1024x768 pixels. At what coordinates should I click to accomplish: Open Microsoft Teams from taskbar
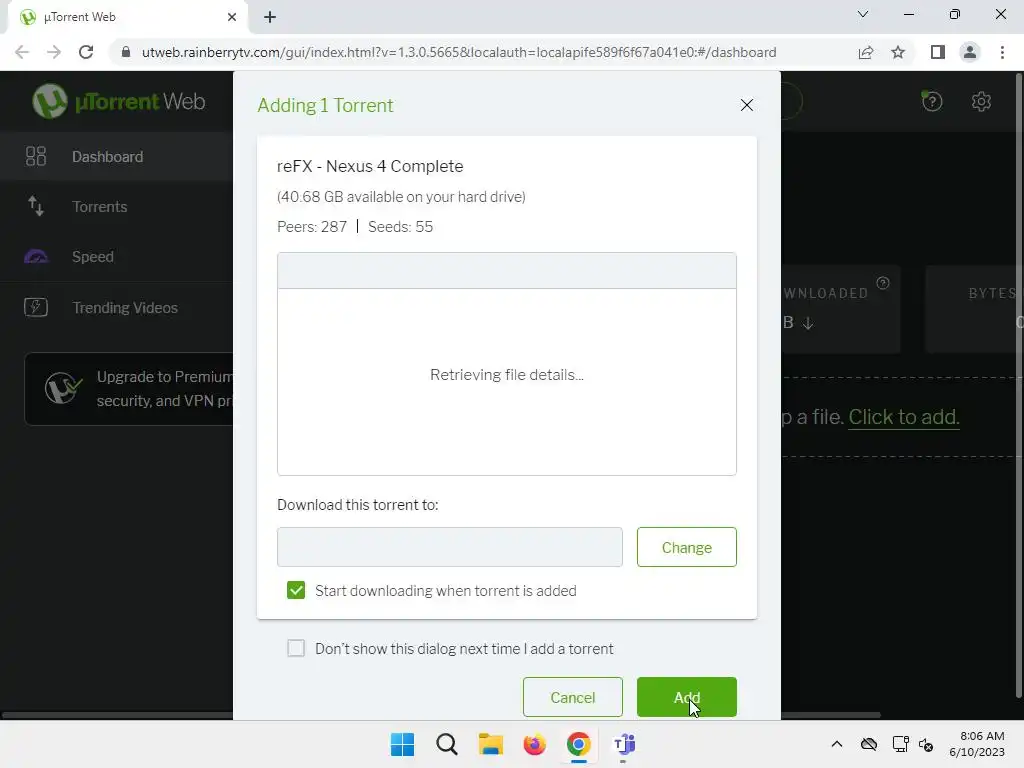(624, 744)
